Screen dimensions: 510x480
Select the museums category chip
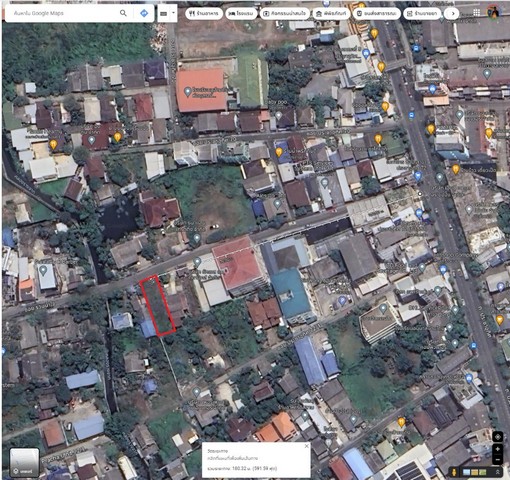tap(331, 14)
